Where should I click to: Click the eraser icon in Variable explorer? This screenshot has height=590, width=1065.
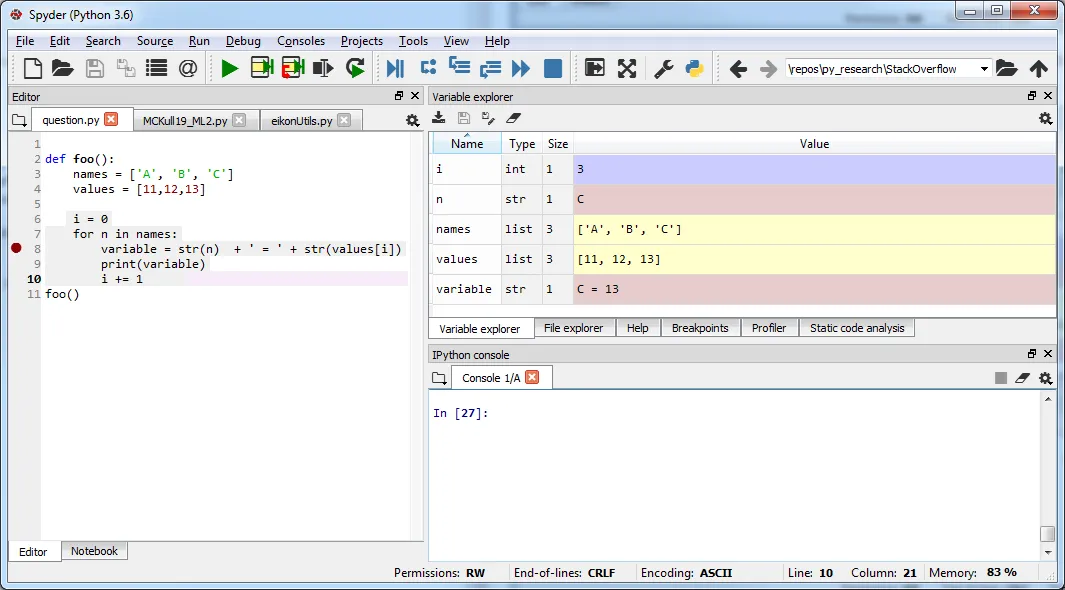click(x=514, y=118)
